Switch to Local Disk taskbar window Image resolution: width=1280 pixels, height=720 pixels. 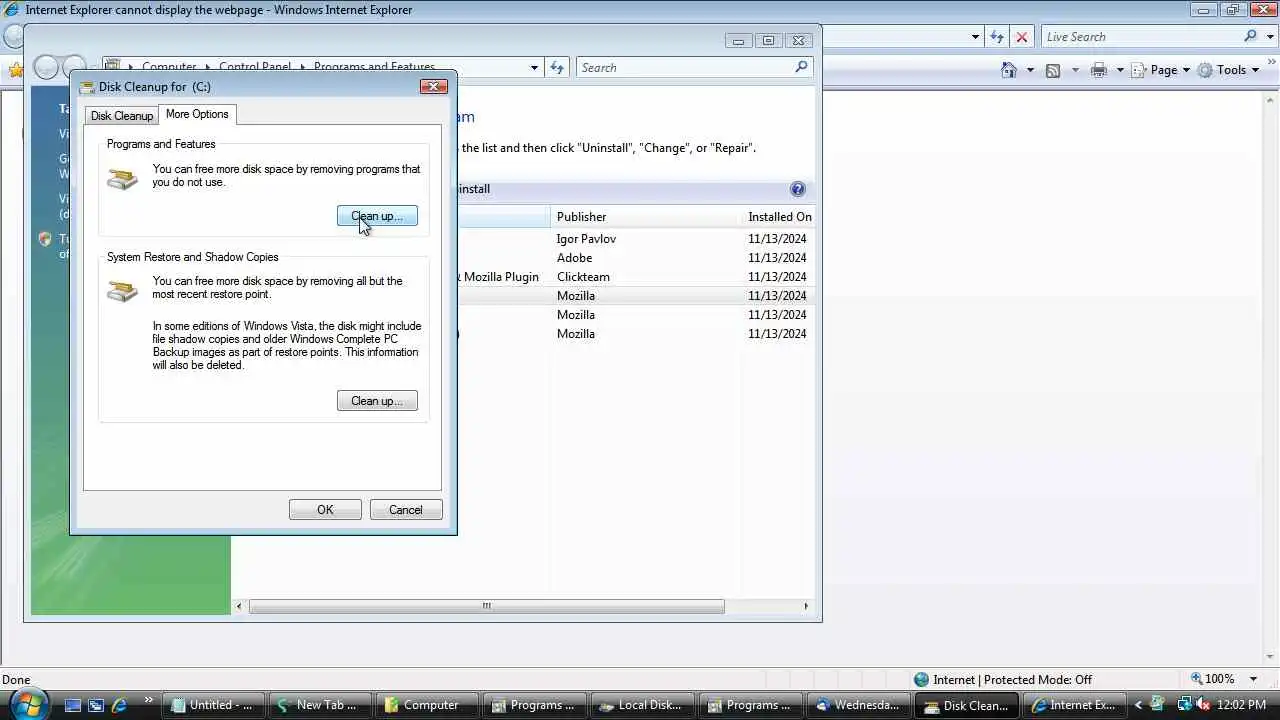[642, 705]
